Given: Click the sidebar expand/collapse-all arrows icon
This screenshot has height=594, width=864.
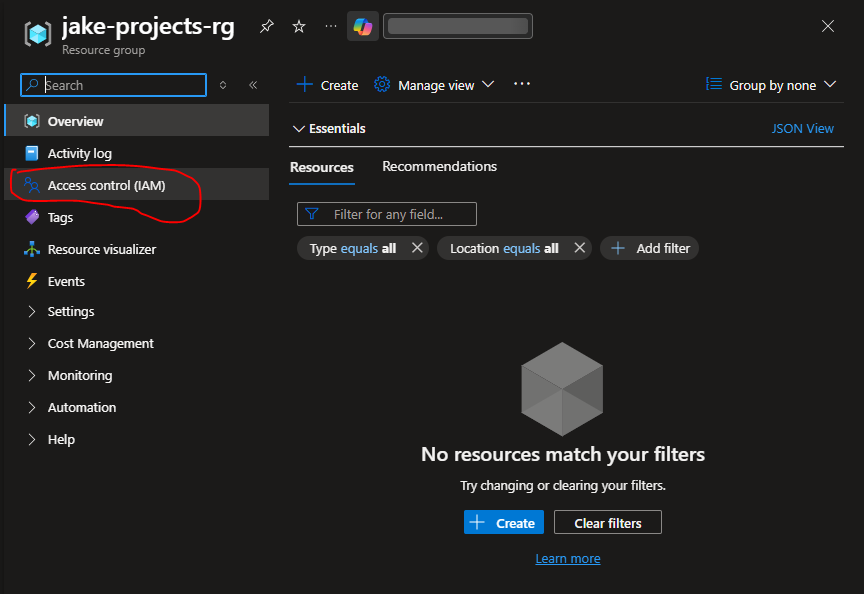Looking at the screenshot, I should tap(223, 85).
